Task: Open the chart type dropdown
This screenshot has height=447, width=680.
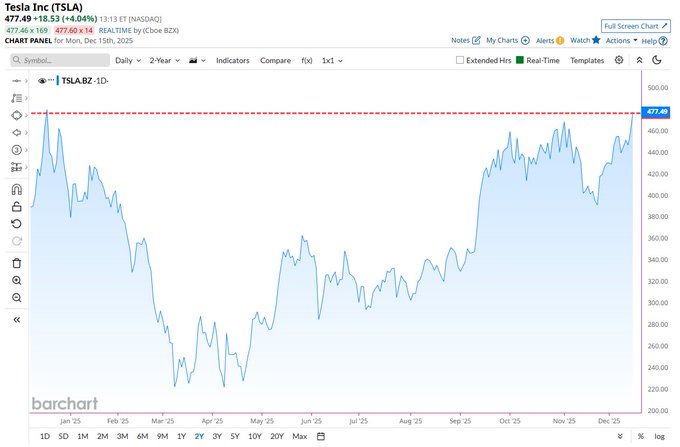Action: (x=197, y=61)
